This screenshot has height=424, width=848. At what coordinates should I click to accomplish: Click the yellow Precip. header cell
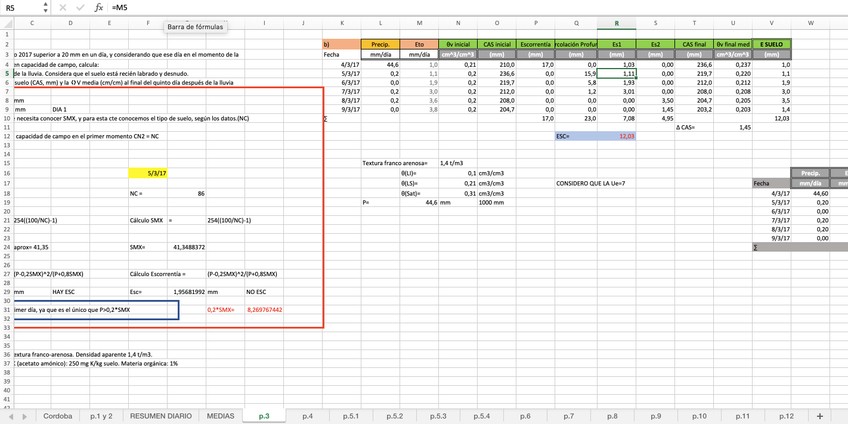click(x=380, y=44)
